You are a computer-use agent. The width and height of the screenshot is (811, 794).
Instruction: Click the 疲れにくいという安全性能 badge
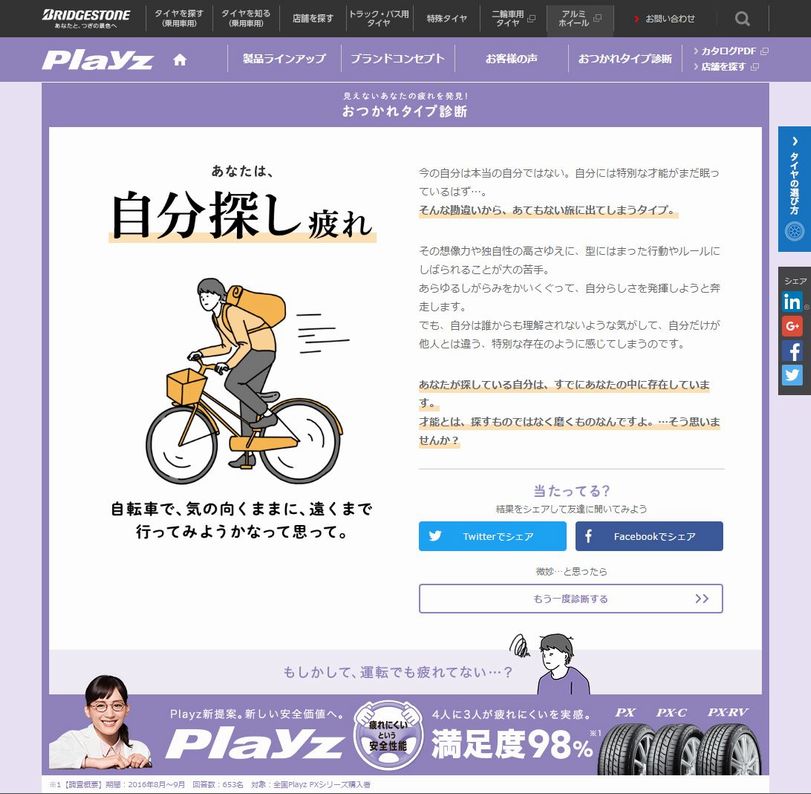(x=388, y=735)
